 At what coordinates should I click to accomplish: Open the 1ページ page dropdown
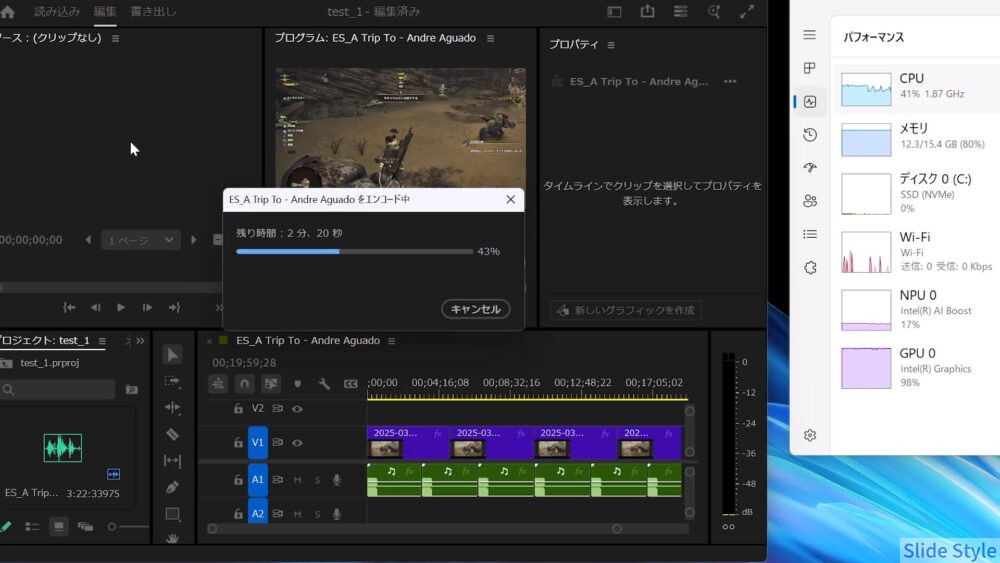(140, 240)
